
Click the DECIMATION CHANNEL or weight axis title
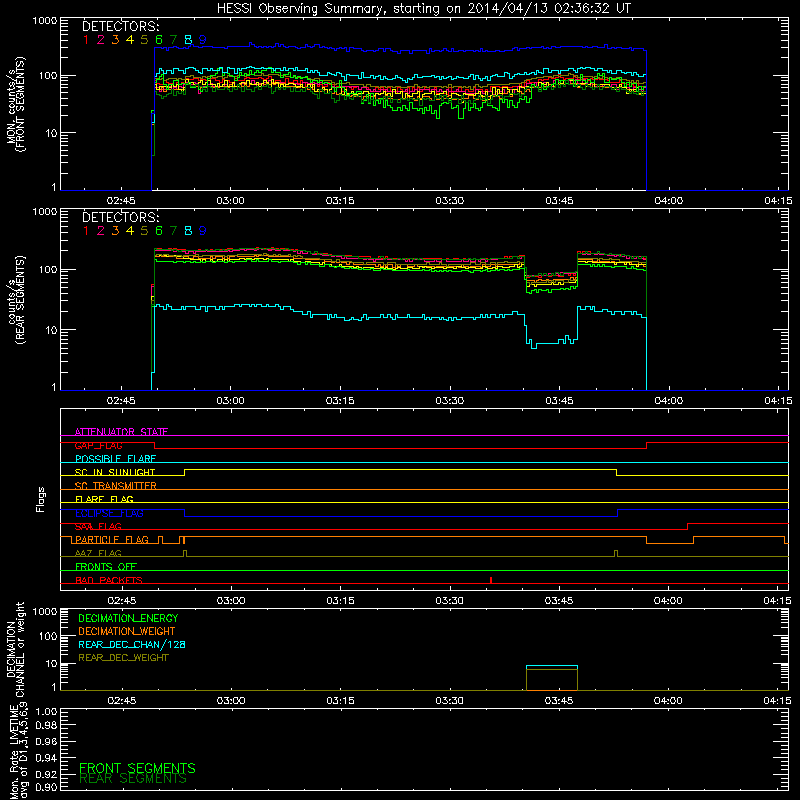[15, 649]
